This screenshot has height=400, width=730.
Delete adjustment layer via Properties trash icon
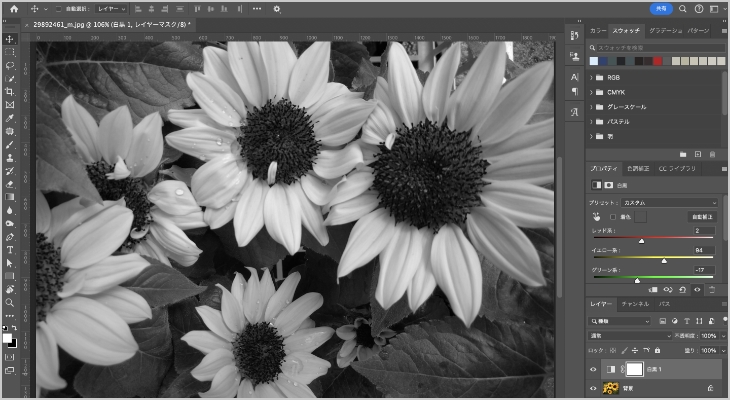point(712,290)
